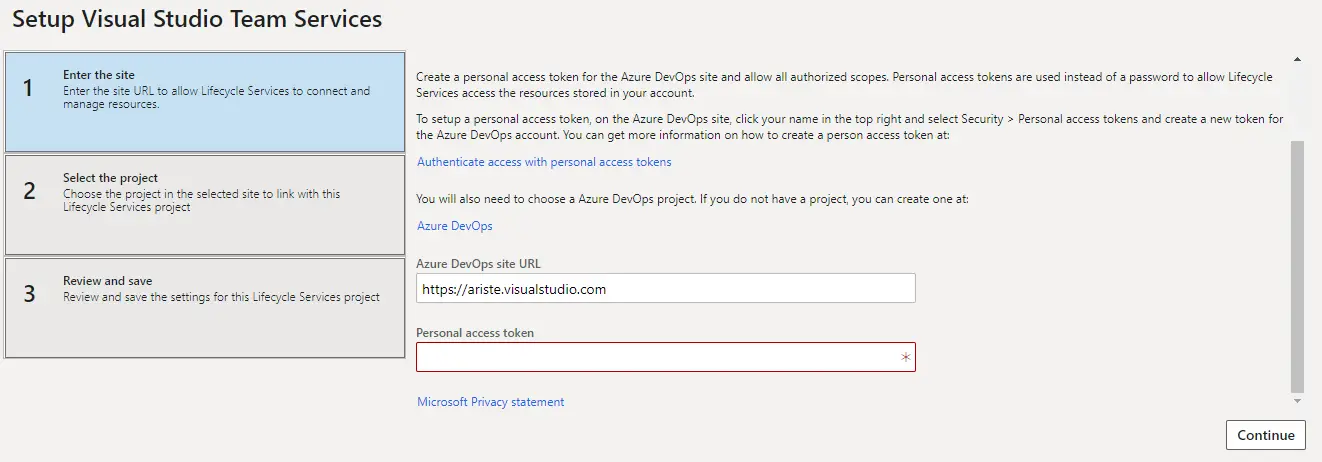Follow the blue "Azure DevOps" link
1322x462 pixels.
(x=455, y=226)
